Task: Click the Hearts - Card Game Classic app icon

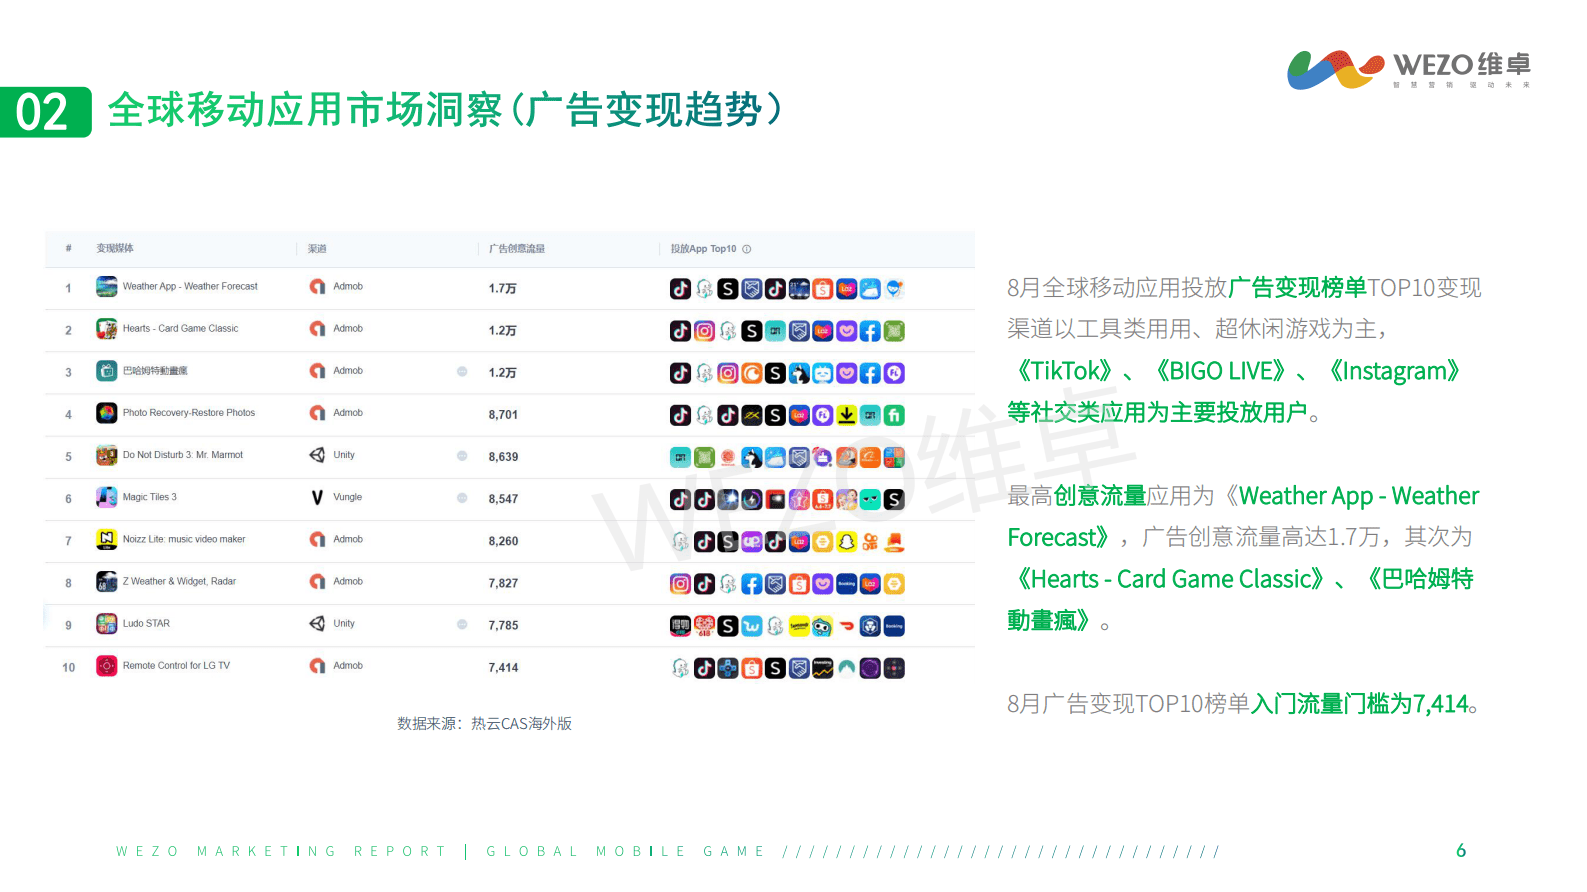Action: click(x=107, y=329)
